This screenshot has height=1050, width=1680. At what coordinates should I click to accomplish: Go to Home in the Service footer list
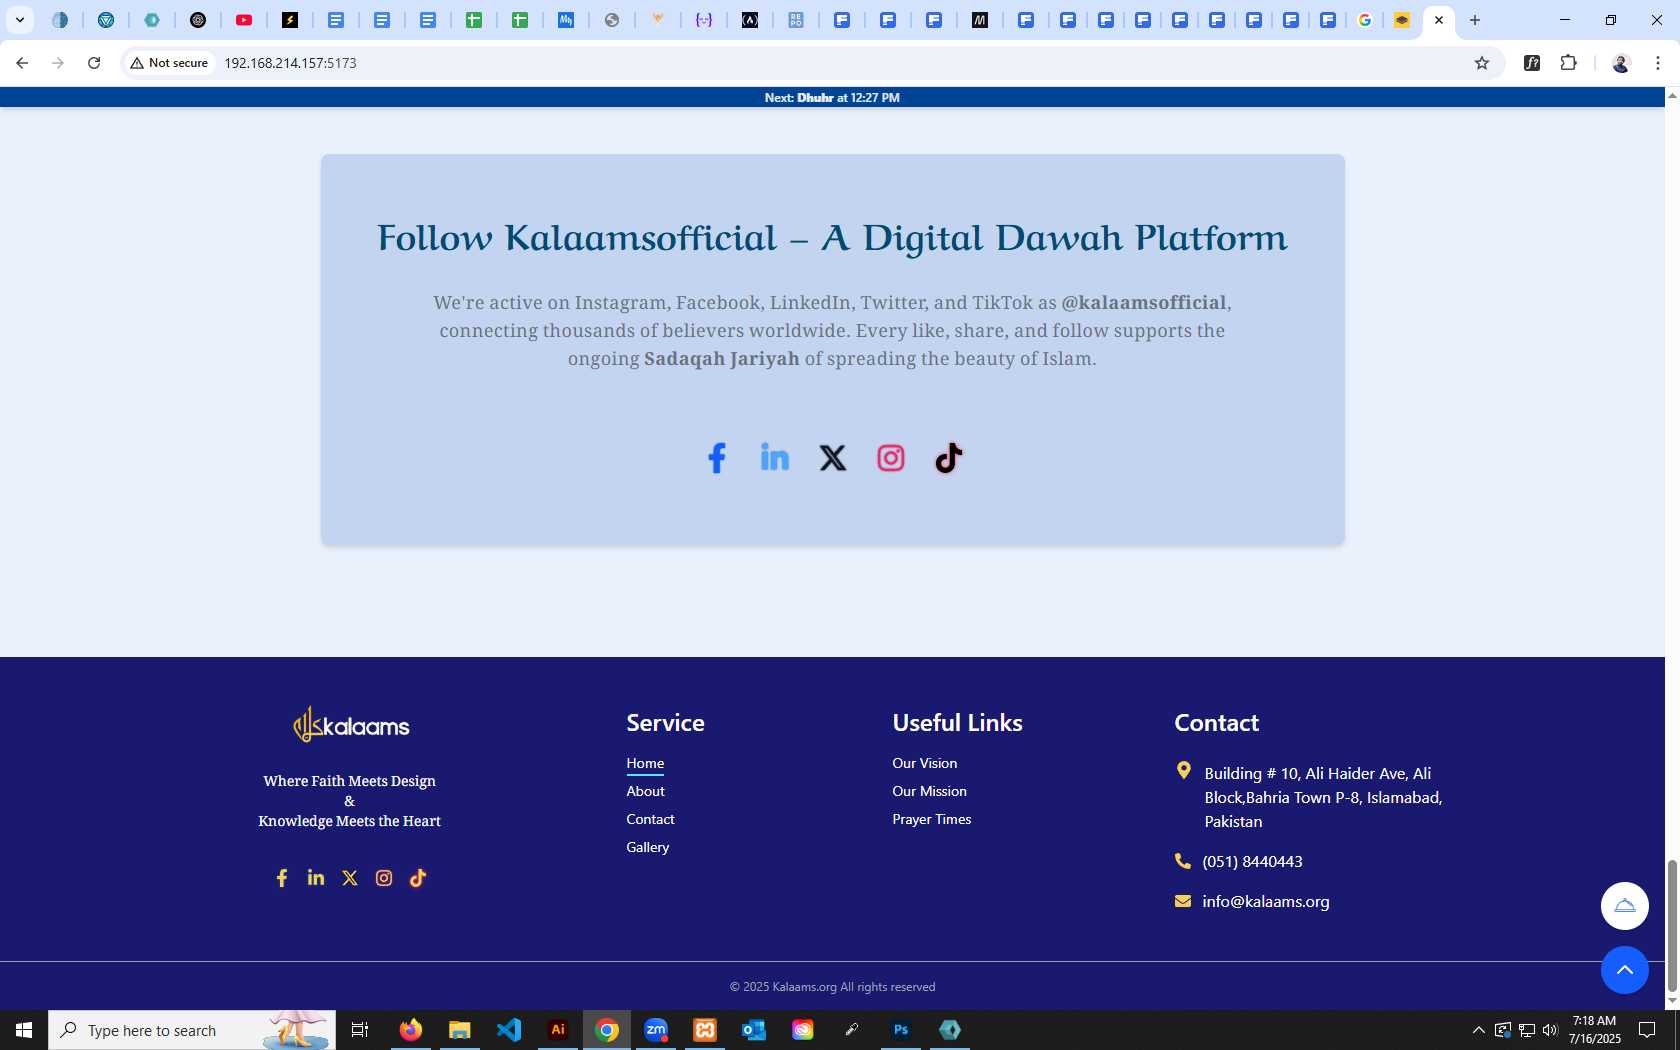click(645, 763)
